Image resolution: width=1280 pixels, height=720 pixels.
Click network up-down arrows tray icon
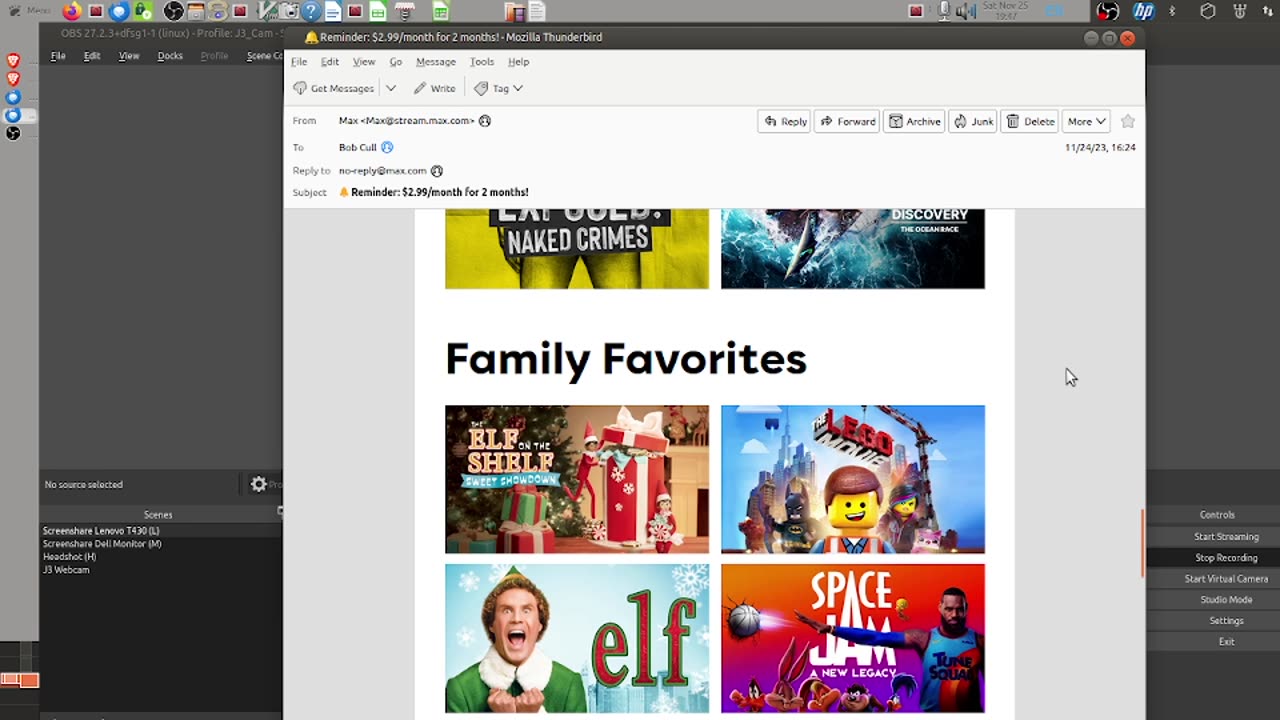[1268, 11]
